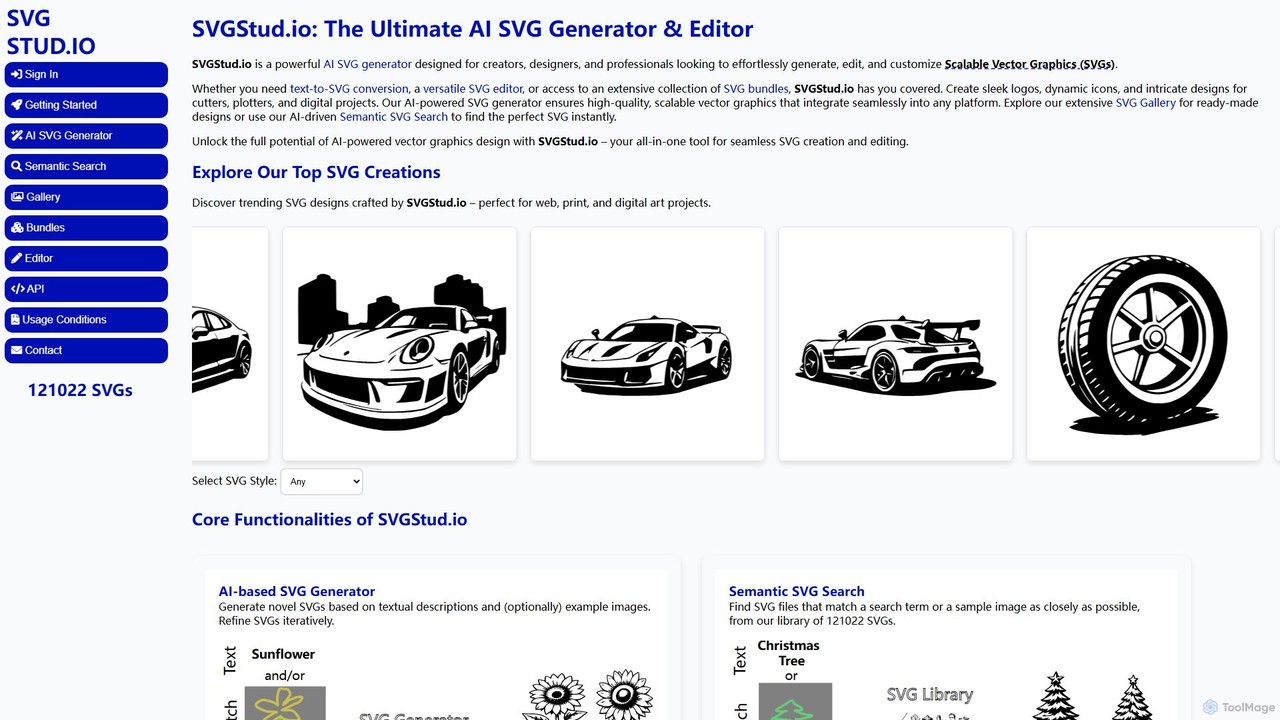Click the pencil icon beside Editor
Image resolution: width=1280 pixels, height=720 pixels.
point(17,258)
